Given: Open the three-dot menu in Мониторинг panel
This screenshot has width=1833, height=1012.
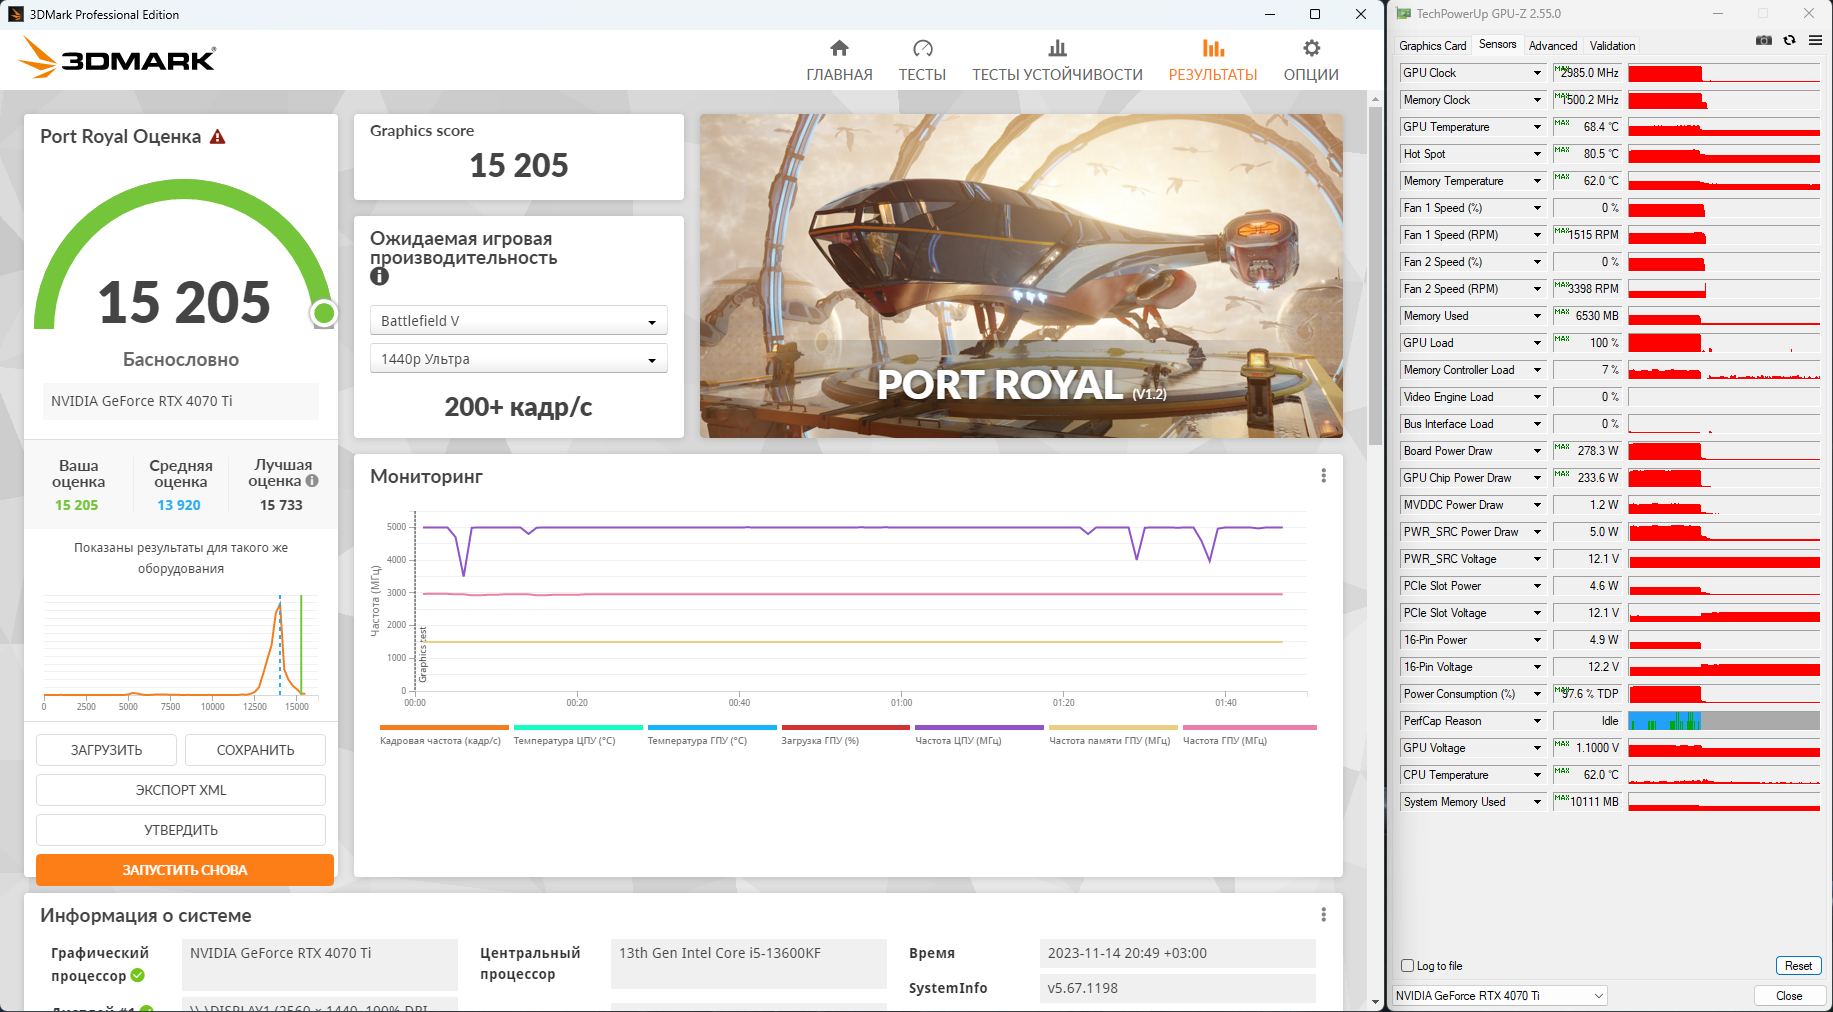Looking at the screenshot, I should pyautogui.click(x=1323, y=476).
